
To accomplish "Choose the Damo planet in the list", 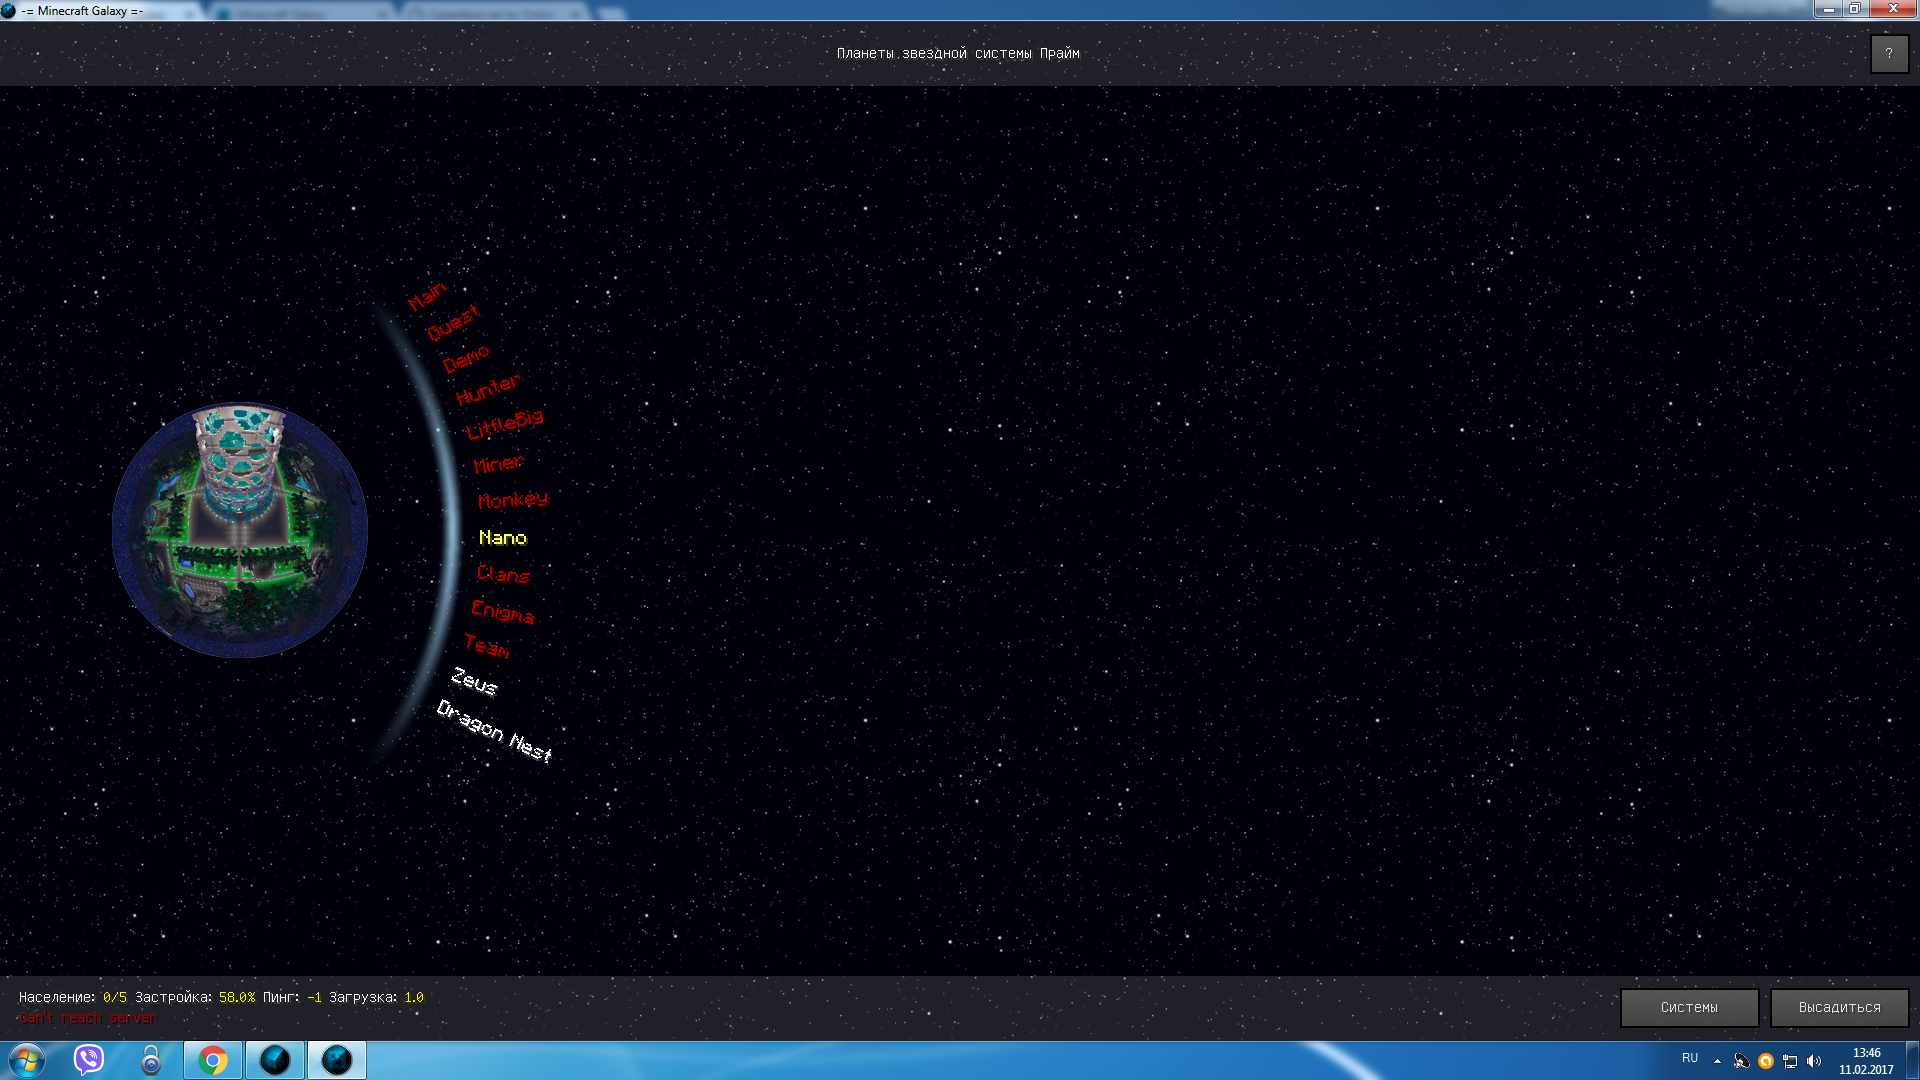I will 467,358.
